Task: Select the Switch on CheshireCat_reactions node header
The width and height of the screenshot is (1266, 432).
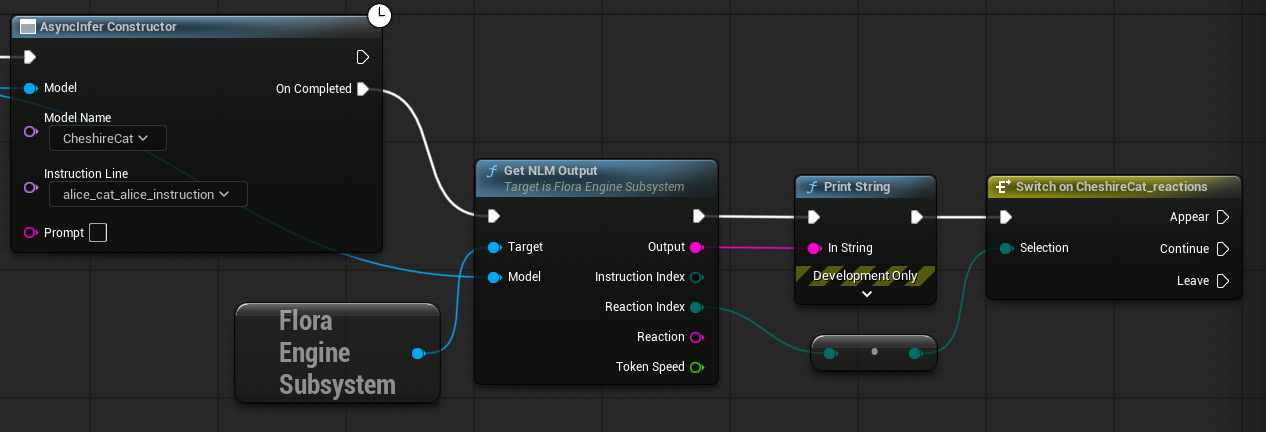Action: [x=1111, y=187]
